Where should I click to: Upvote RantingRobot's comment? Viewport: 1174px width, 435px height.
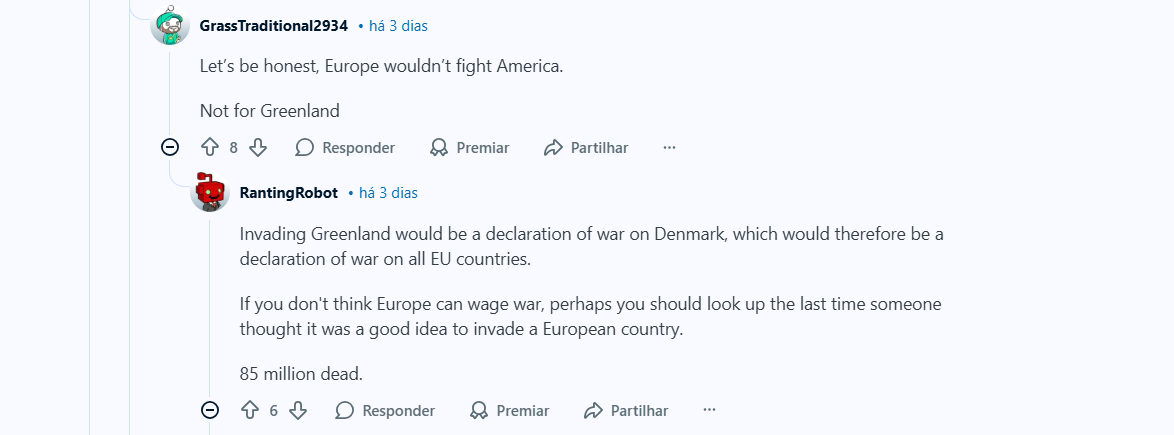[250, 410]
